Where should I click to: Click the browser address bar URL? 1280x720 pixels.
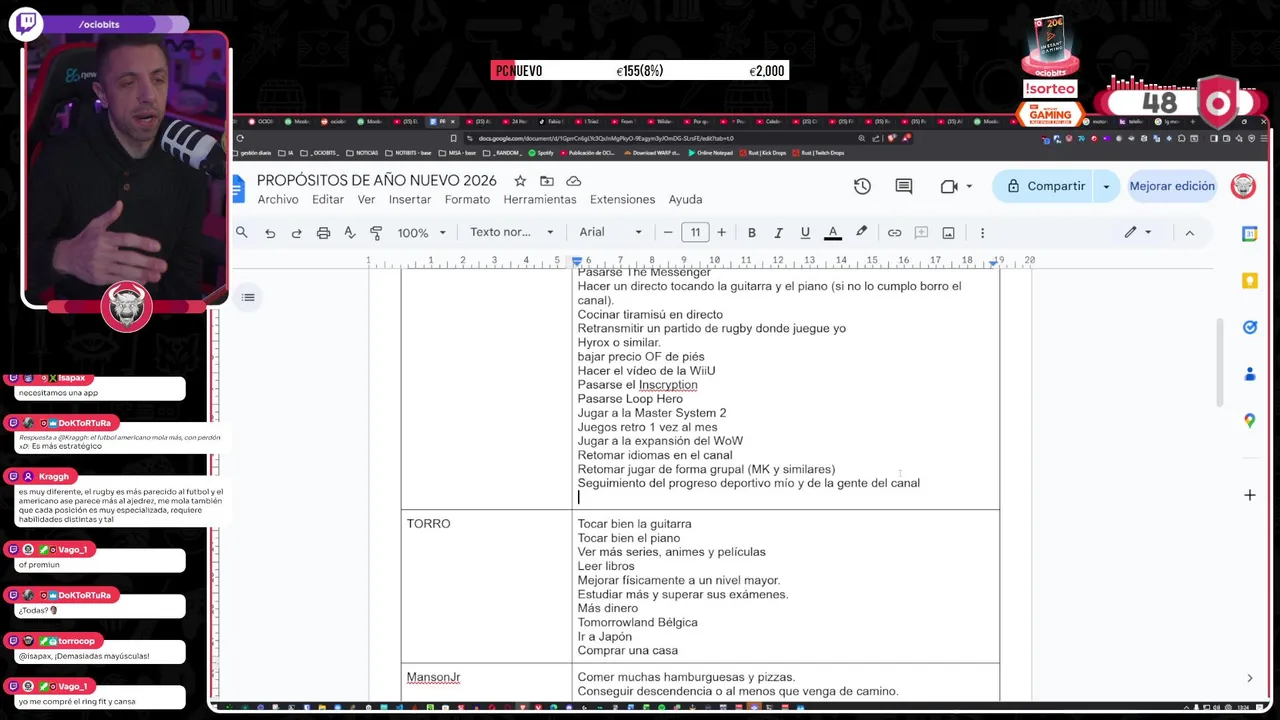(606, 138)
